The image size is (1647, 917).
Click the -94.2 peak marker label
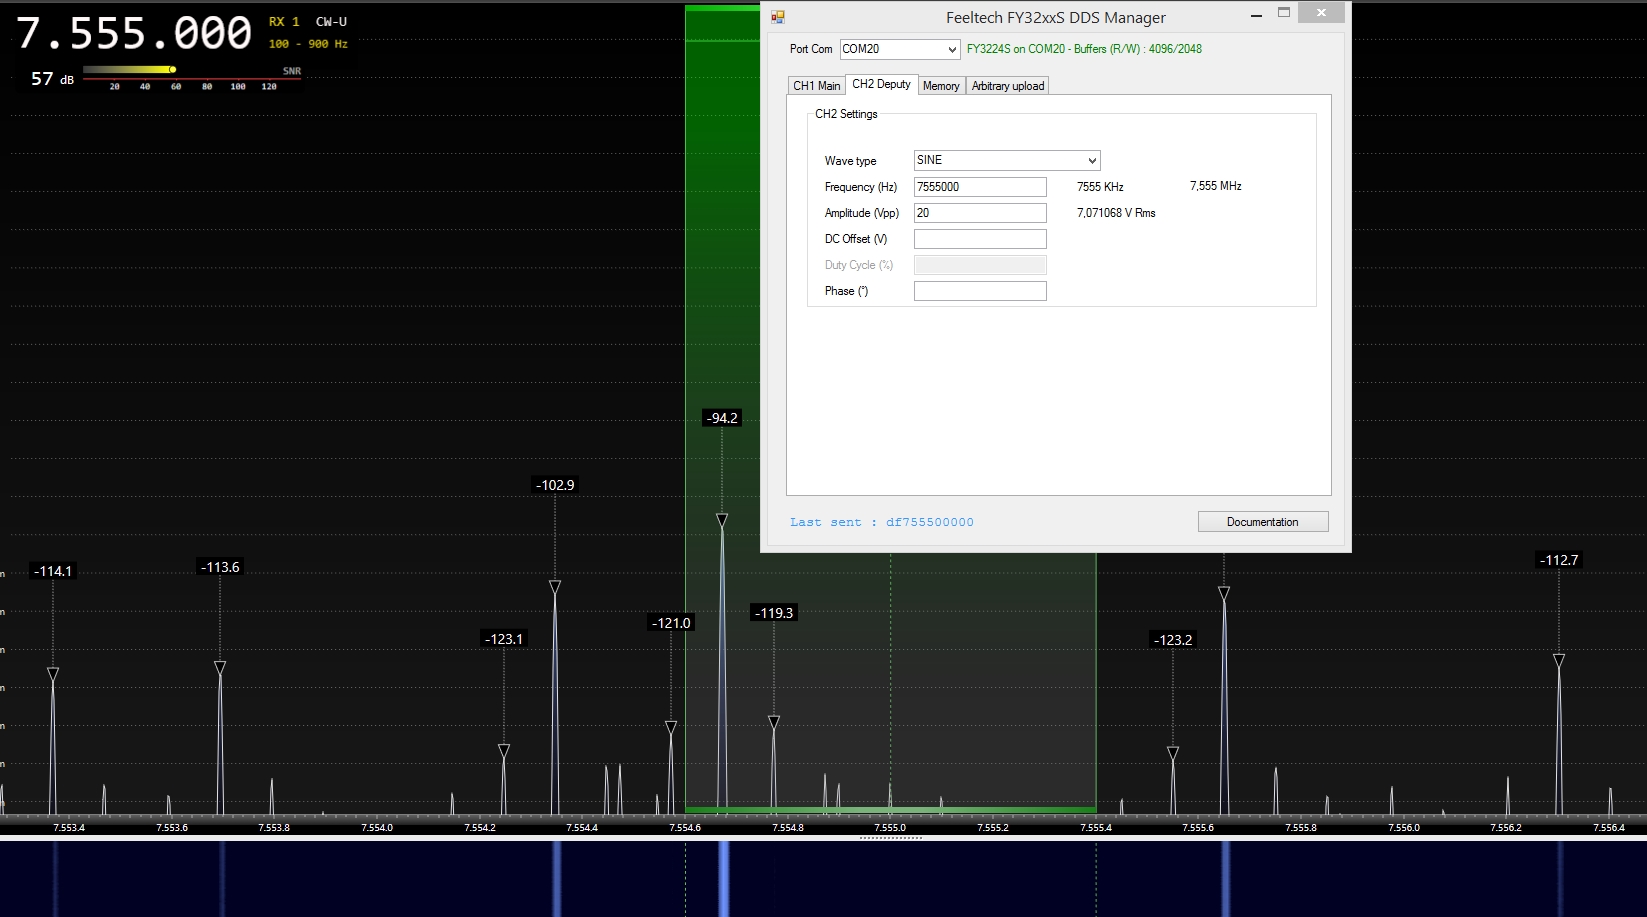click(723, 418)
